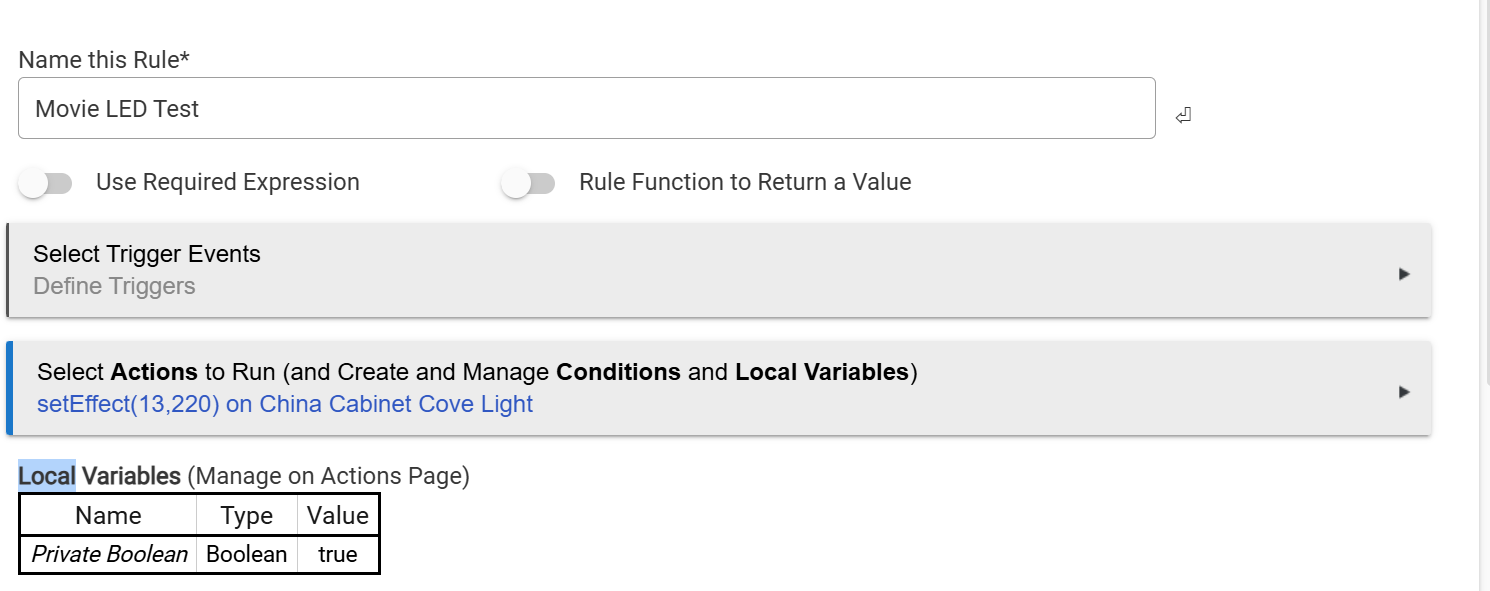The height and width of the screenshot is (591, 1490).
Task: Select the Private Boolean variable name cell
Action: pyautogui.click(x=109, y=554)
